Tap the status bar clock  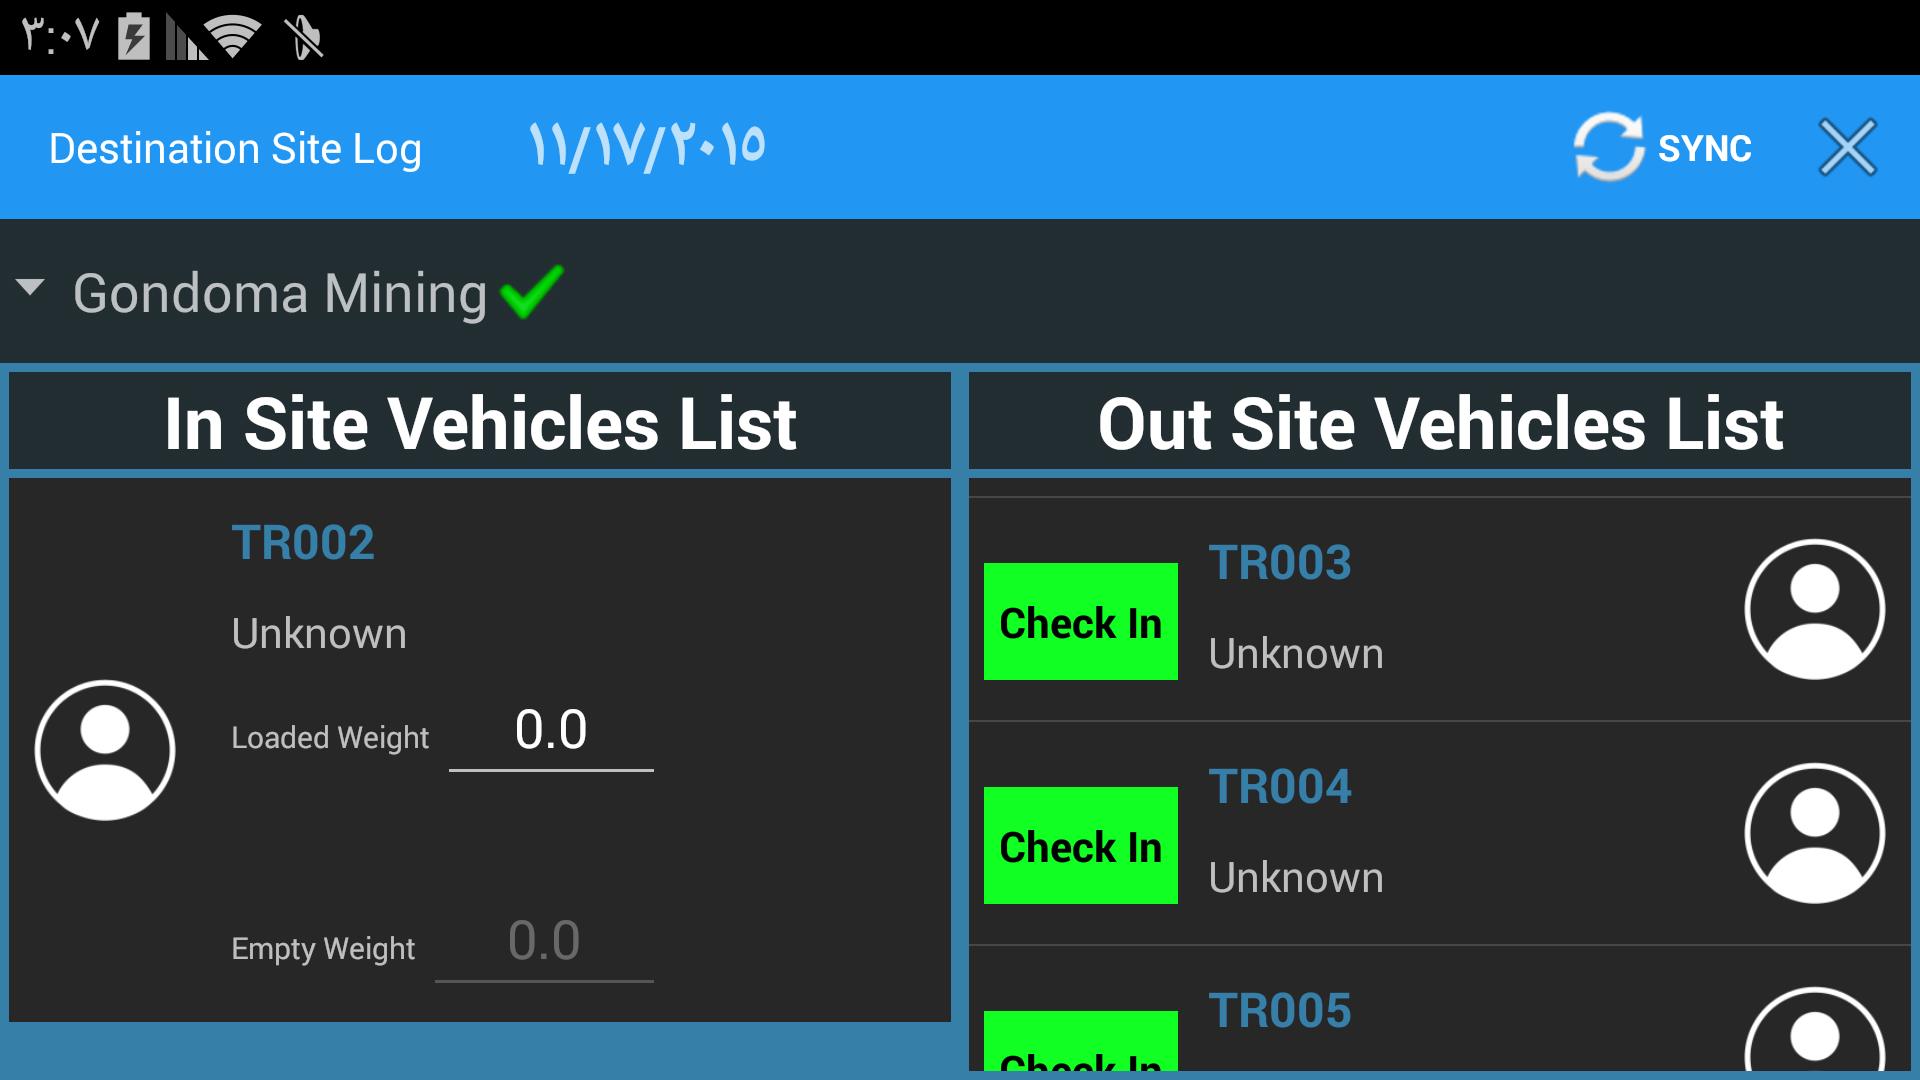point(60,37)
